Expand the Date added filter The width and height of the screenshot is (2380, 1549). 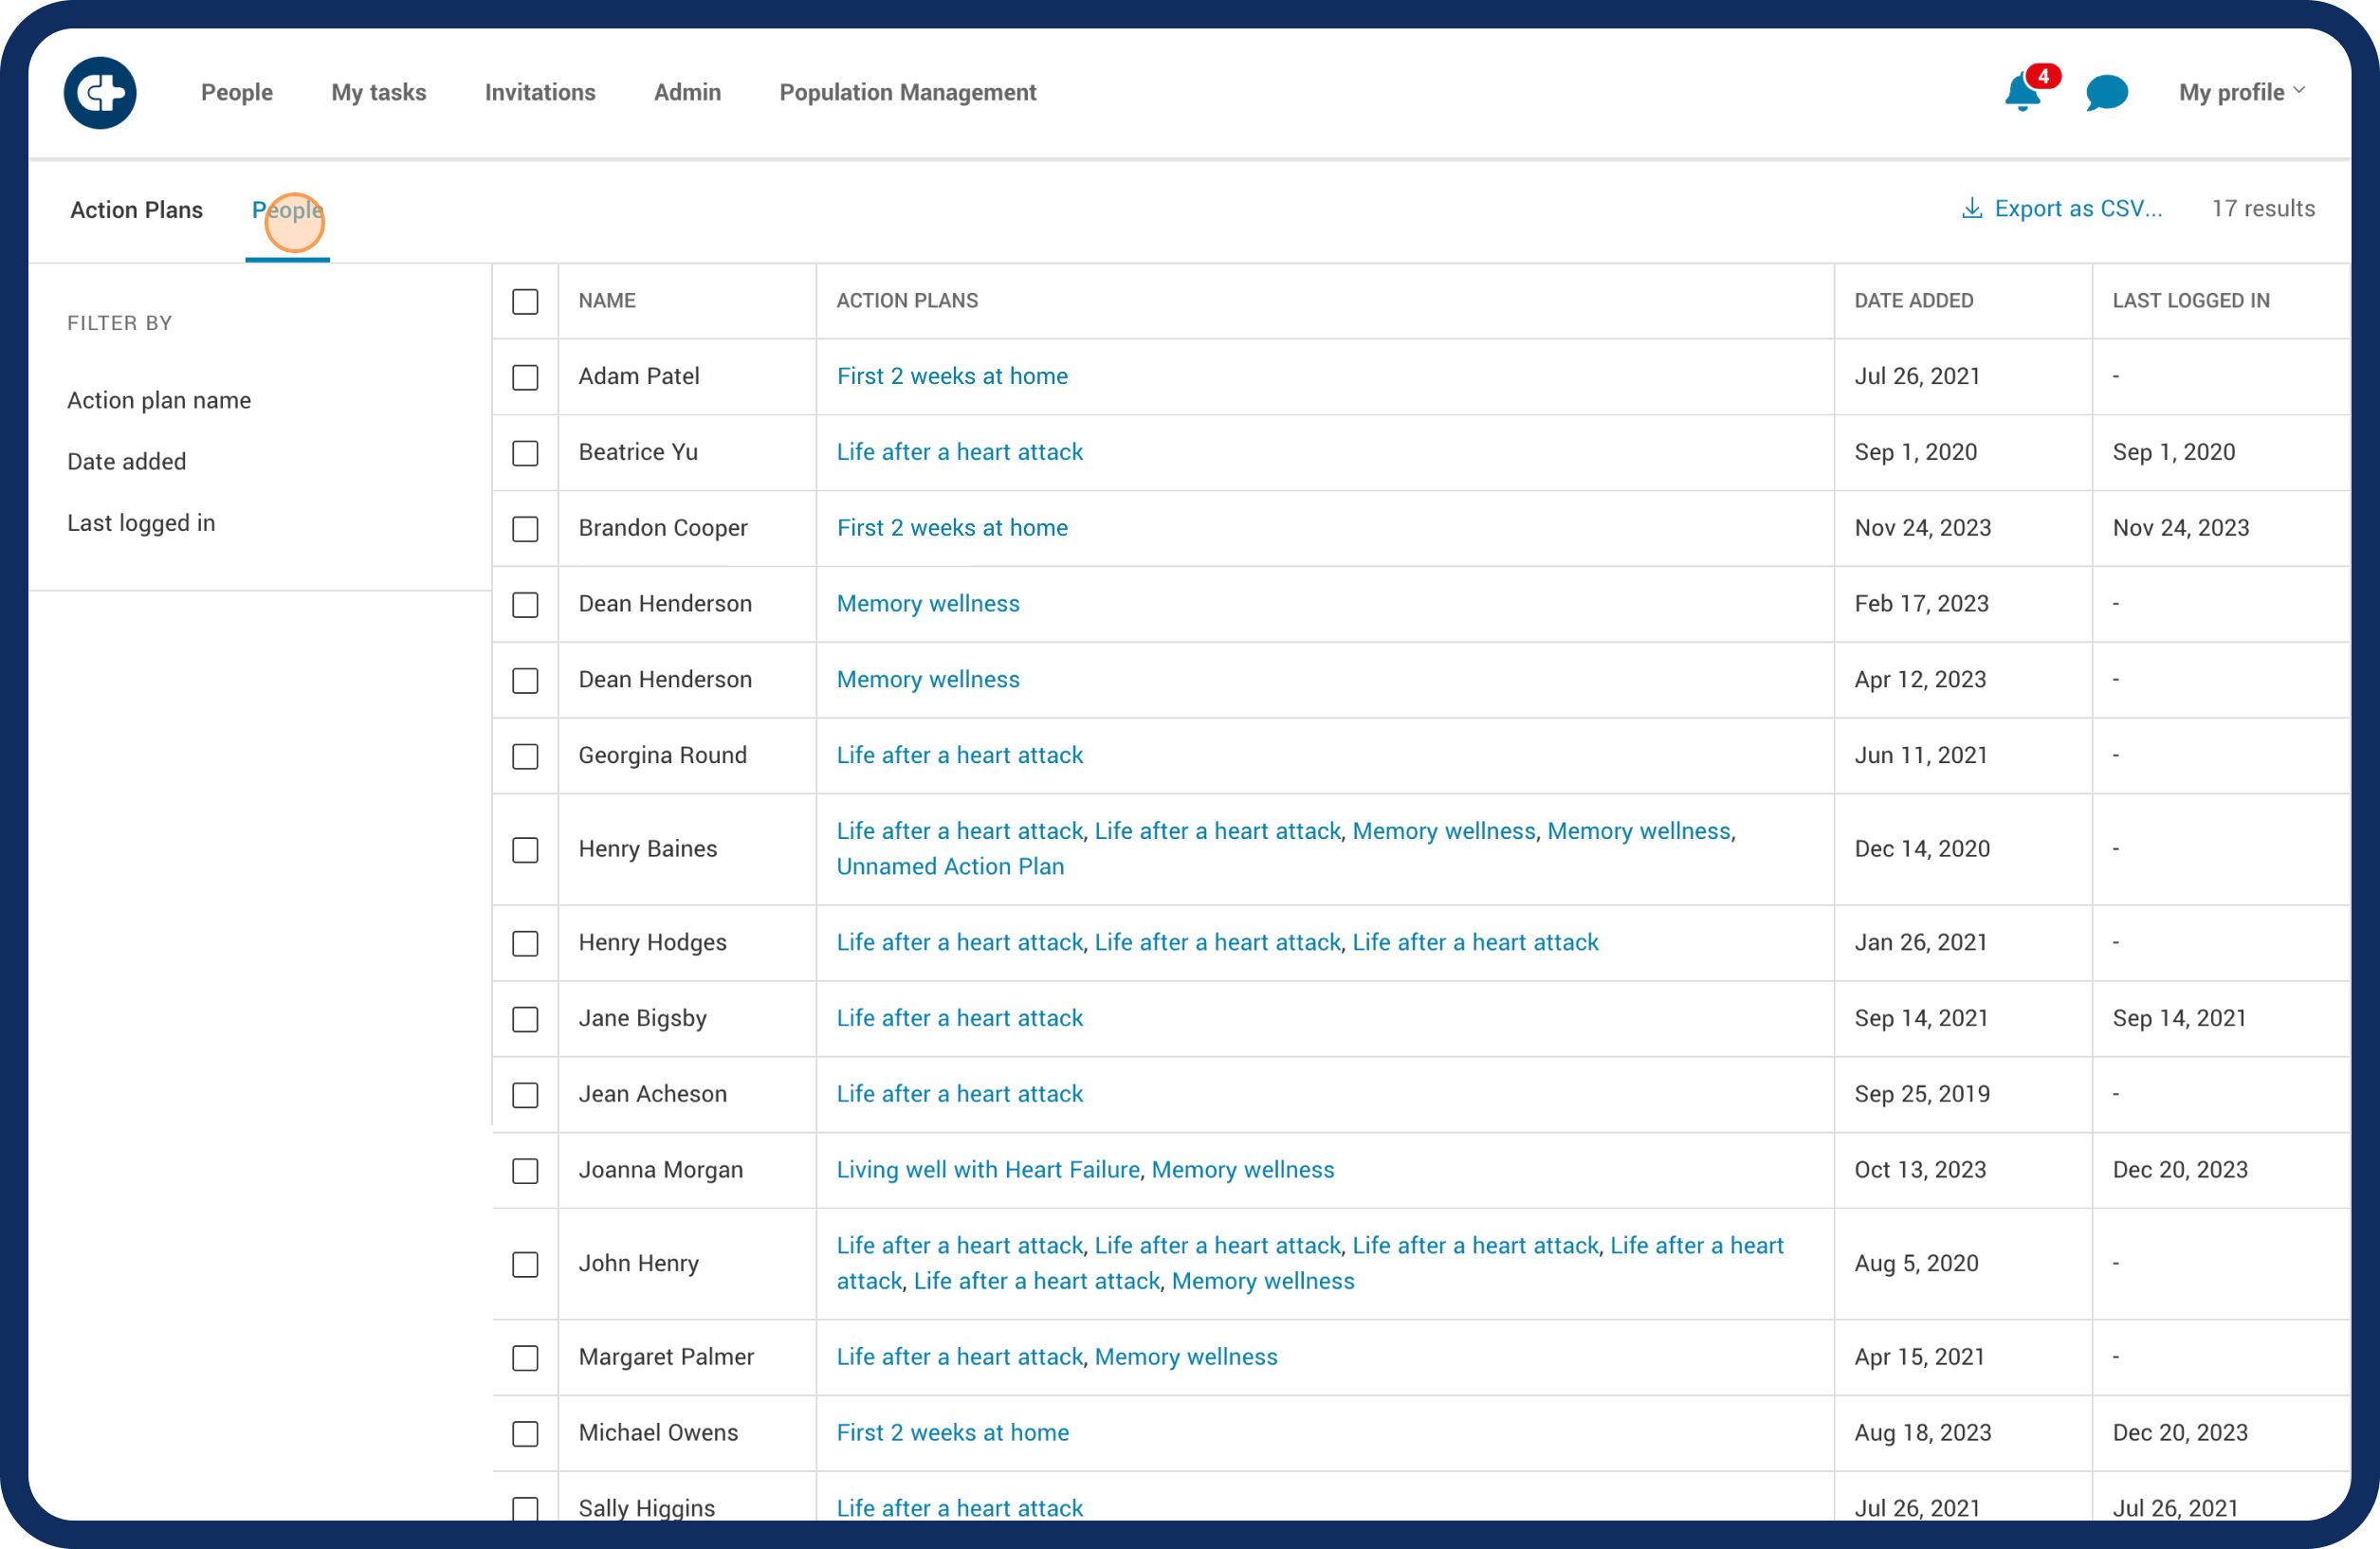[127, 461]
